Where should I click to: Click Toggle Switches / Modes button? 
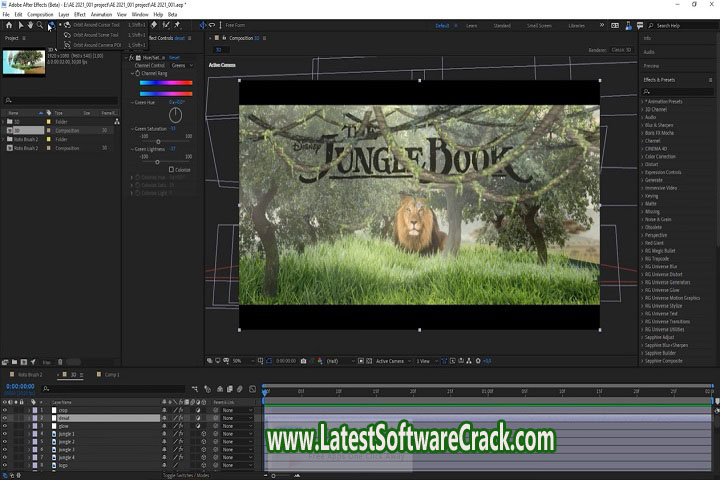click(186, 475)
